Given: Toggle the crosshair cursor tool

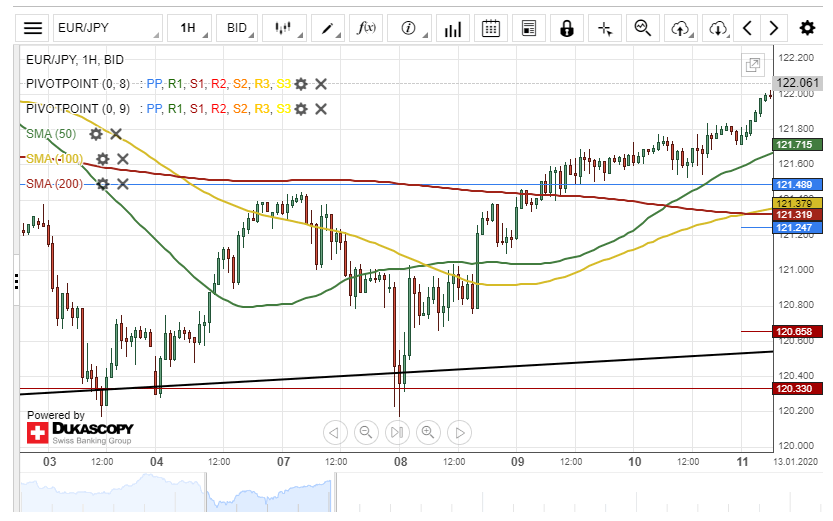Looking at the screenshot, I should click(604, 28).
